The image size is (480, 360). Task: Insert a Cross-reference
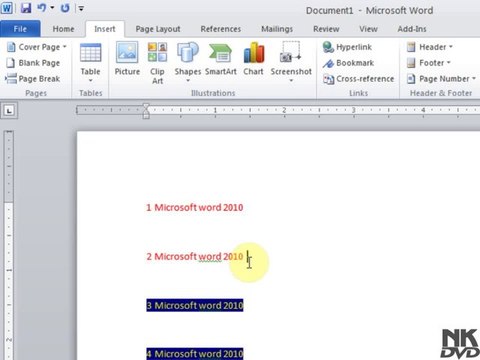358,79
